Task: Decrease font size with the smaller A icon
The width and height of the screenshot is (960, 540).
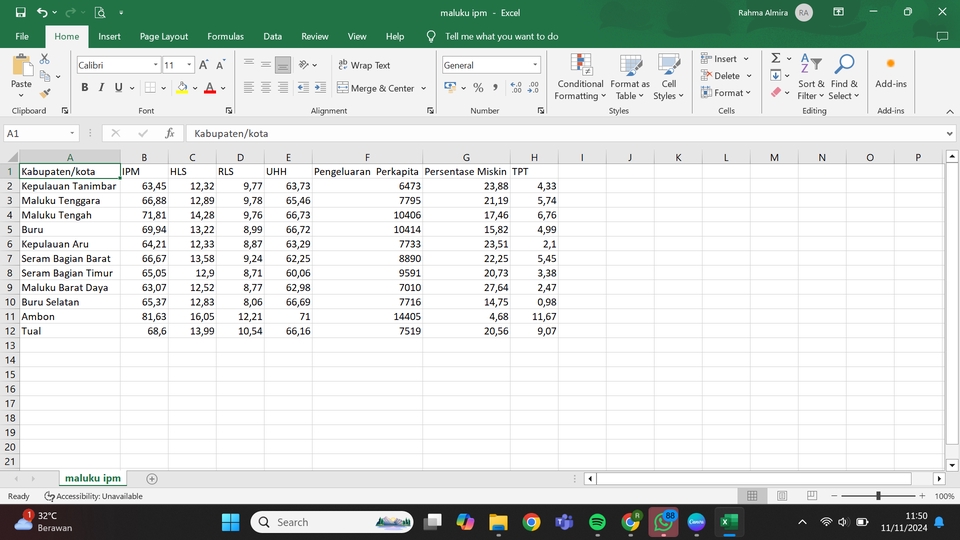Action: tap(220, 65)
